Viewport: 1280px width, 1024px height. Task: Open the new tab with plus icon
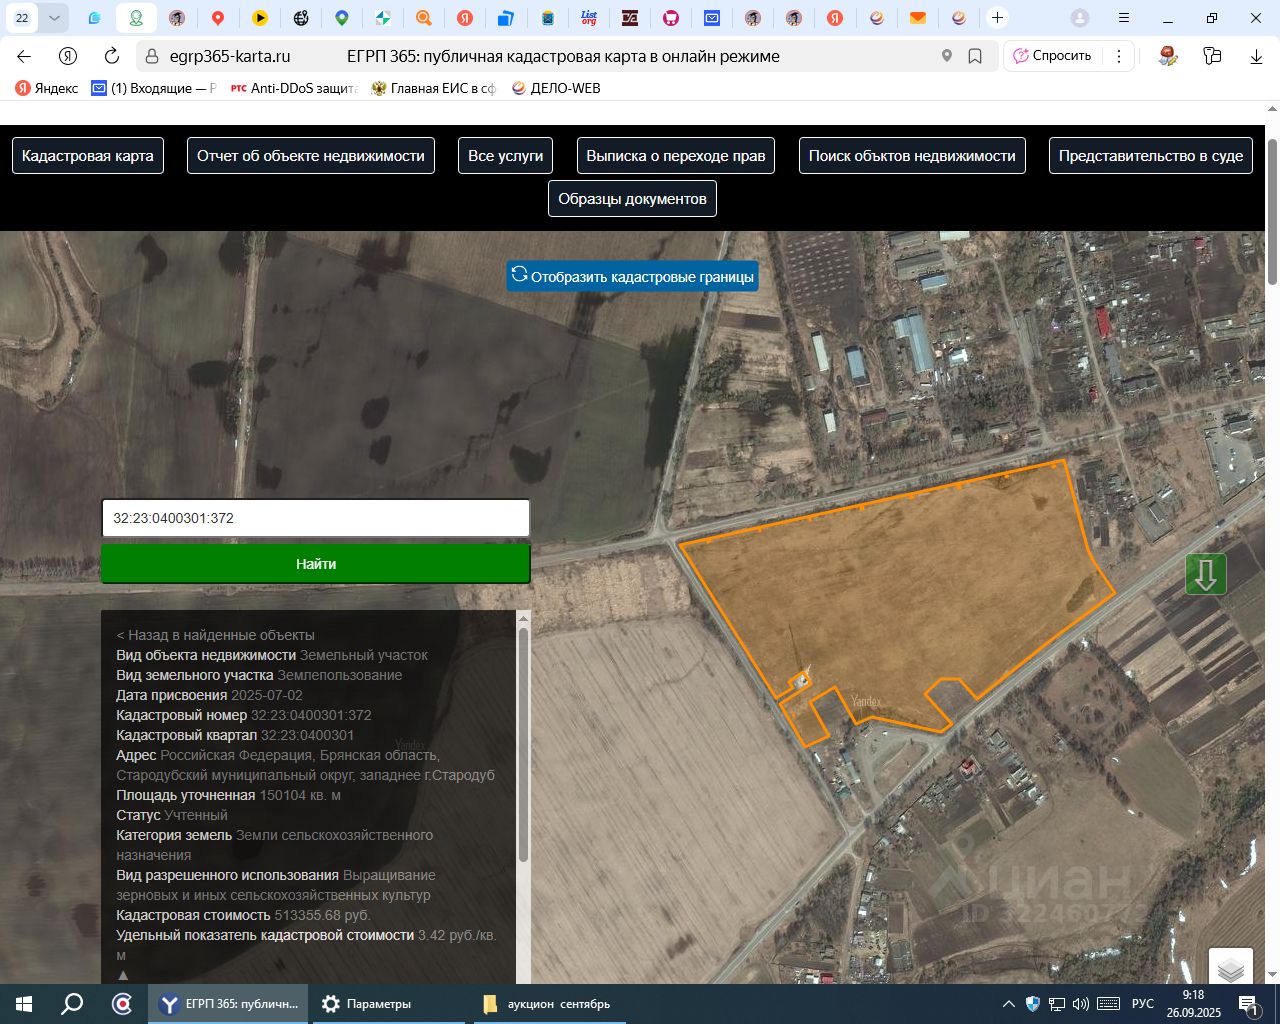pos(997,18)
